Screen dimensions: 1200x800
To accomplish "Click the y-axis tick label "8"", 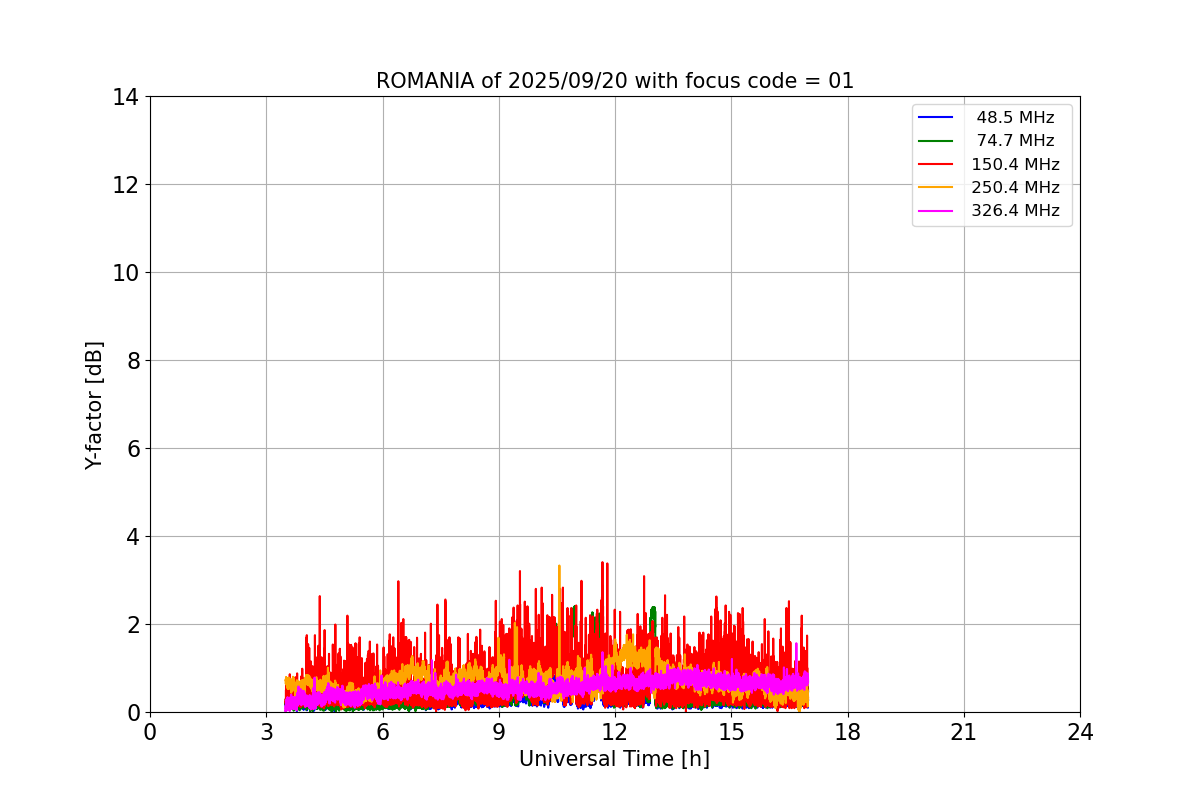I will tap(132, 361).
